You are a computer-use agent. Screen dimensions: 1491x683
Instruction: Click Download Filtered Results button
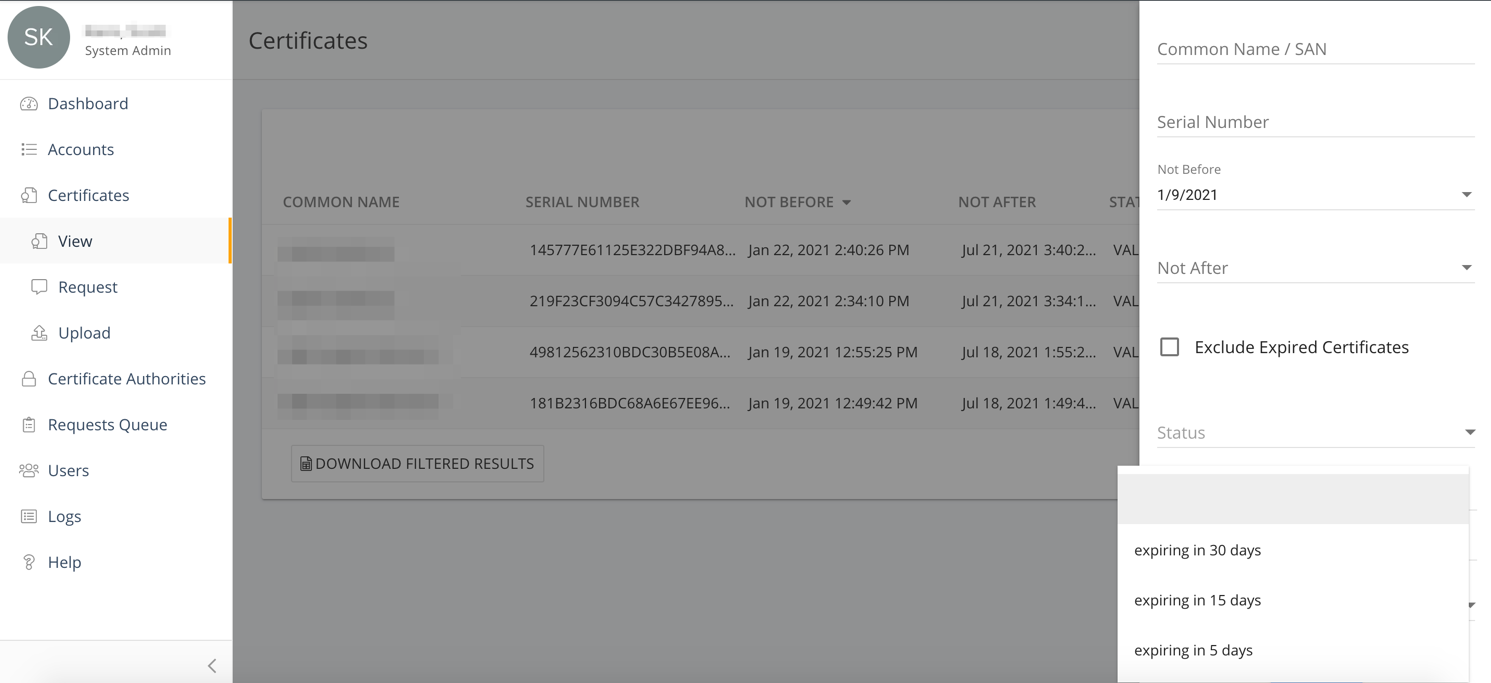point(417,464)
